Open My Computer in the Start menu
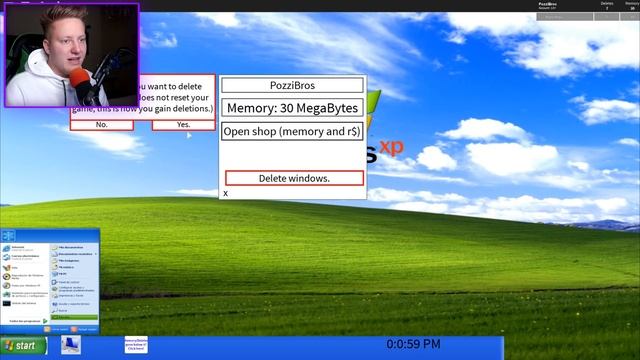 [x=60, y=274]
